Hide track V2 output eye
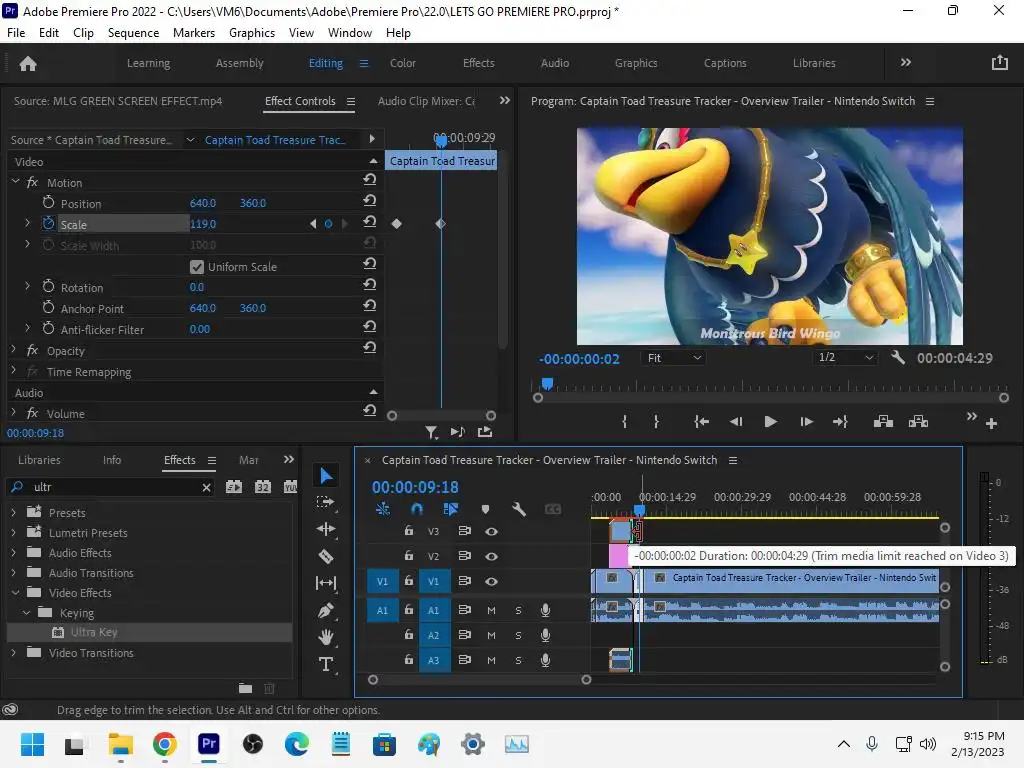 pyautogui.click(x=492, y=556)
